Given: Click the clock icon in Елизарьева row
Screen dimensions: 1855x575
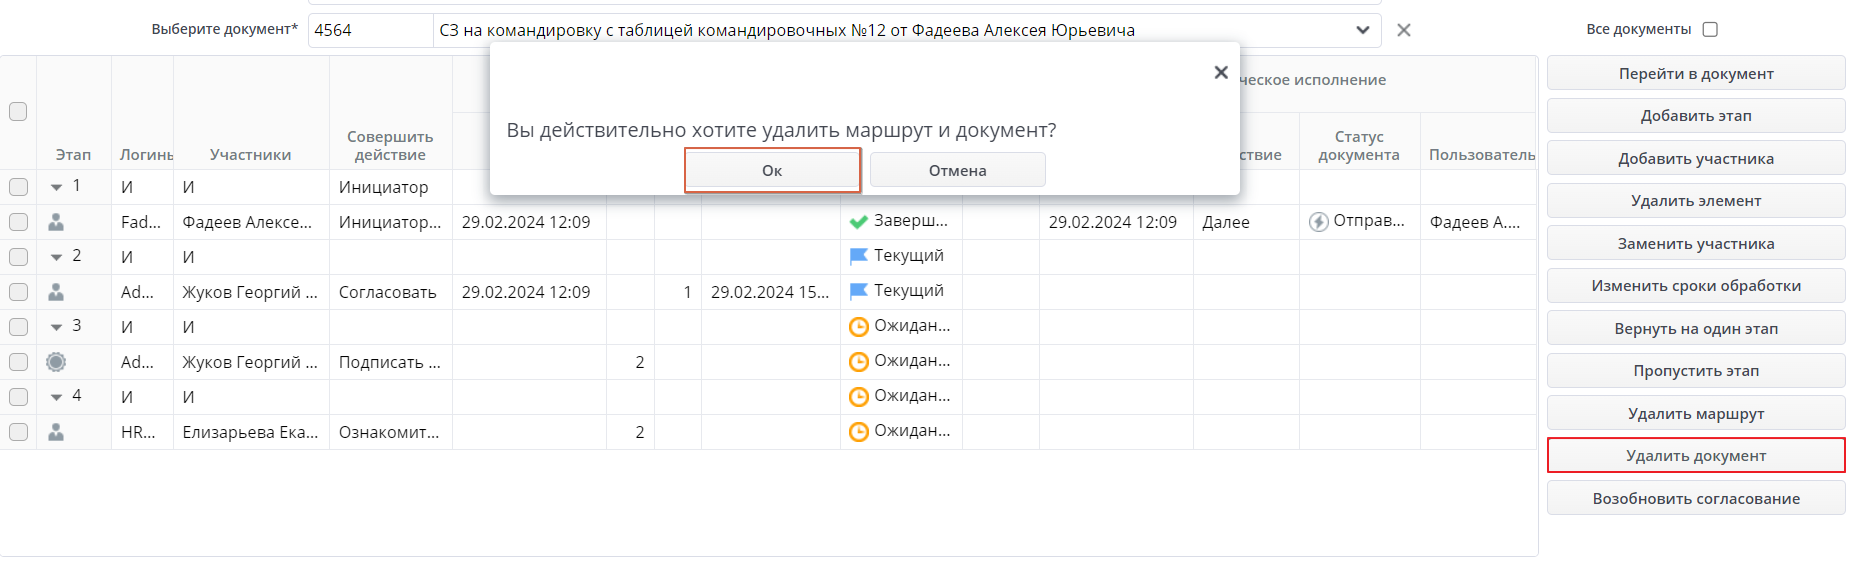Looking at the screenshot, I should coord(858,432).
